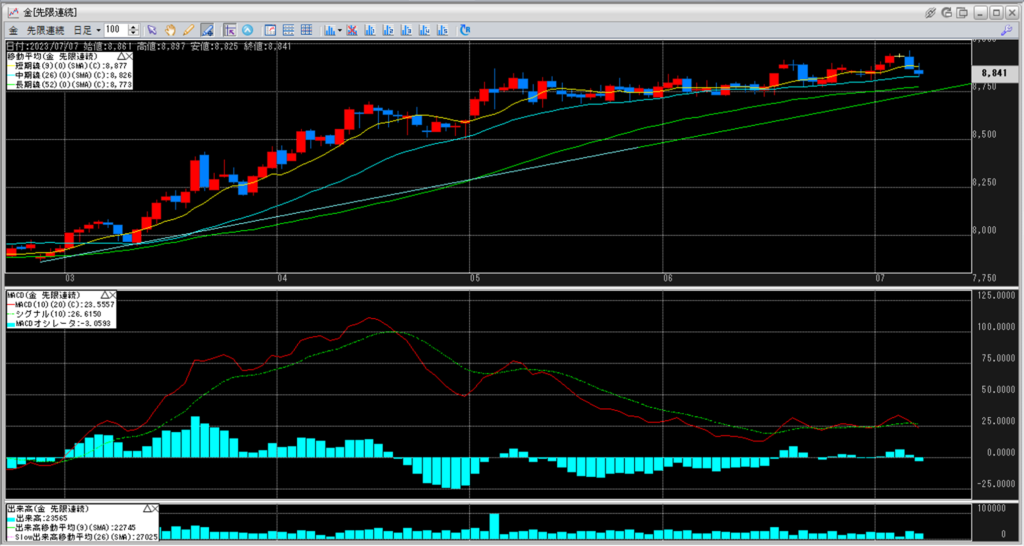1024x546 pixels.
Task: Activate the hand pan tool
Action: 171,30
